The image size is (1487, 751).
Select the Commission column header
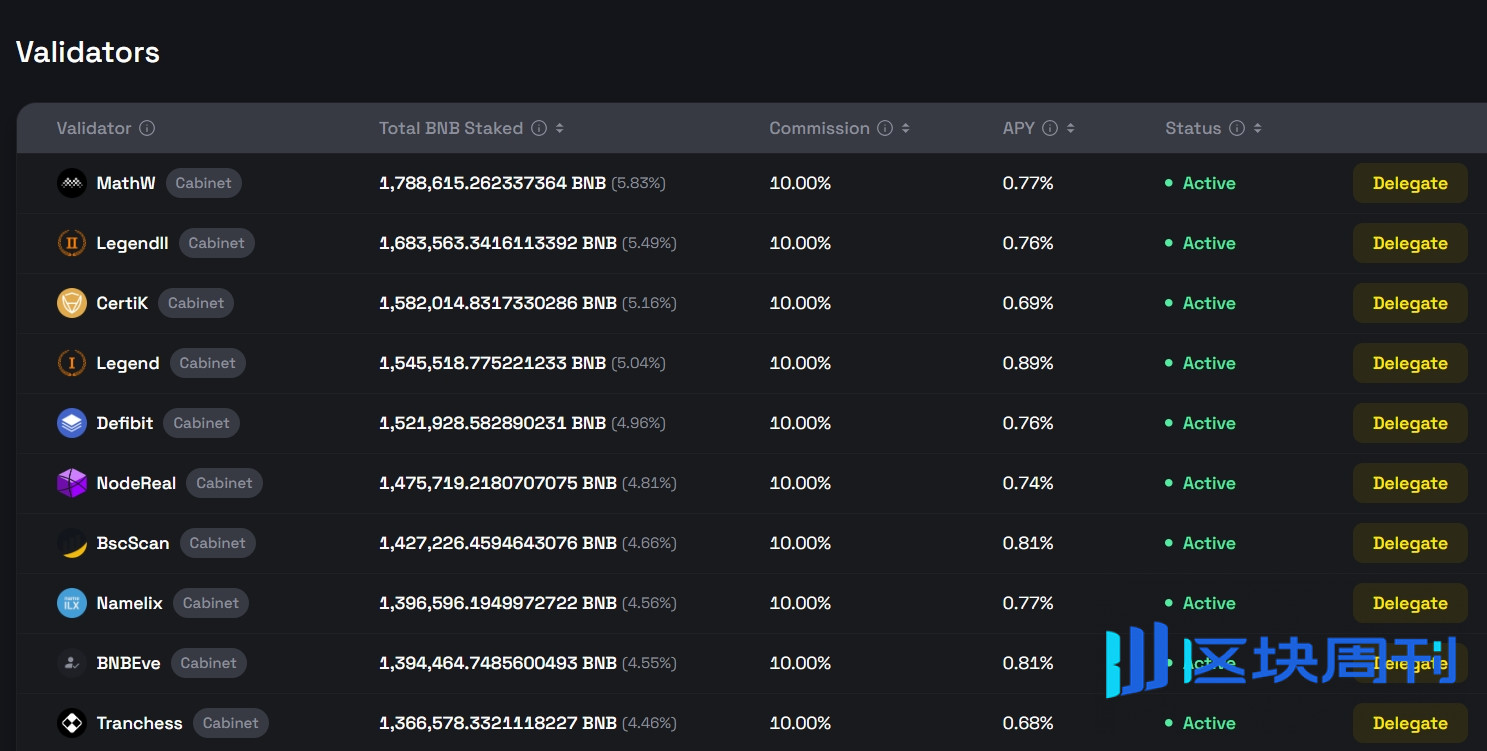coord(819,128)
